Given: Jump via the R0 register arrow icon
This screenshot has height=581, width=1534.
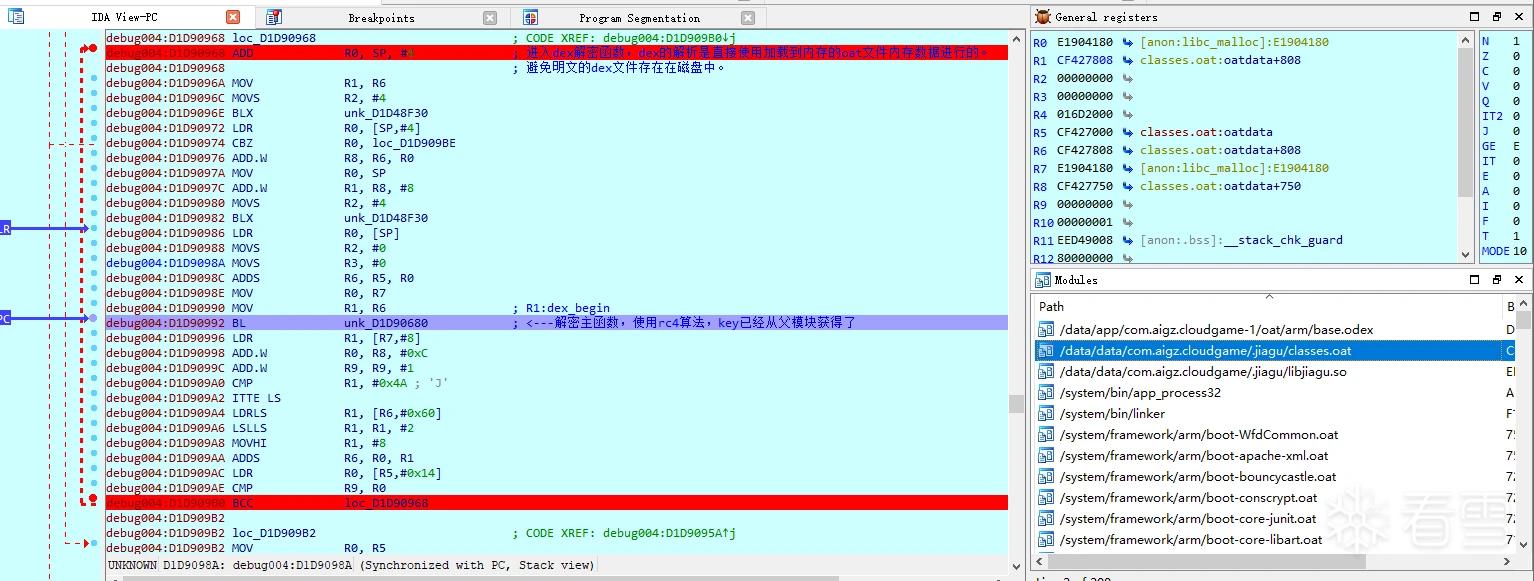Looking at the screenshot, I should click(x=1127, y=42).
